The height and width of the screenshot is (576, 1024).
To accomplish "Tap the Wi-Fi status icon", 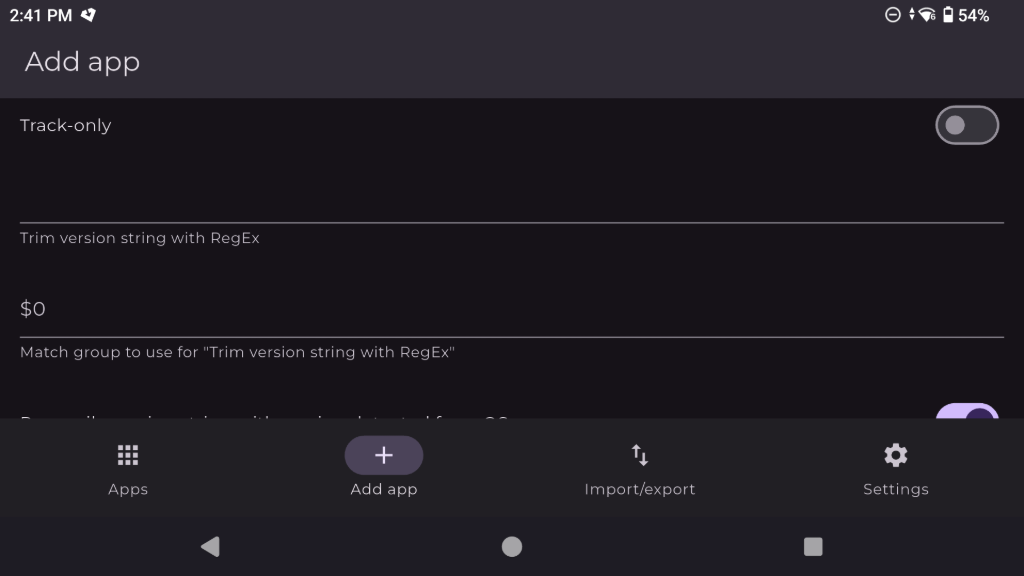I will coord(926,15).
